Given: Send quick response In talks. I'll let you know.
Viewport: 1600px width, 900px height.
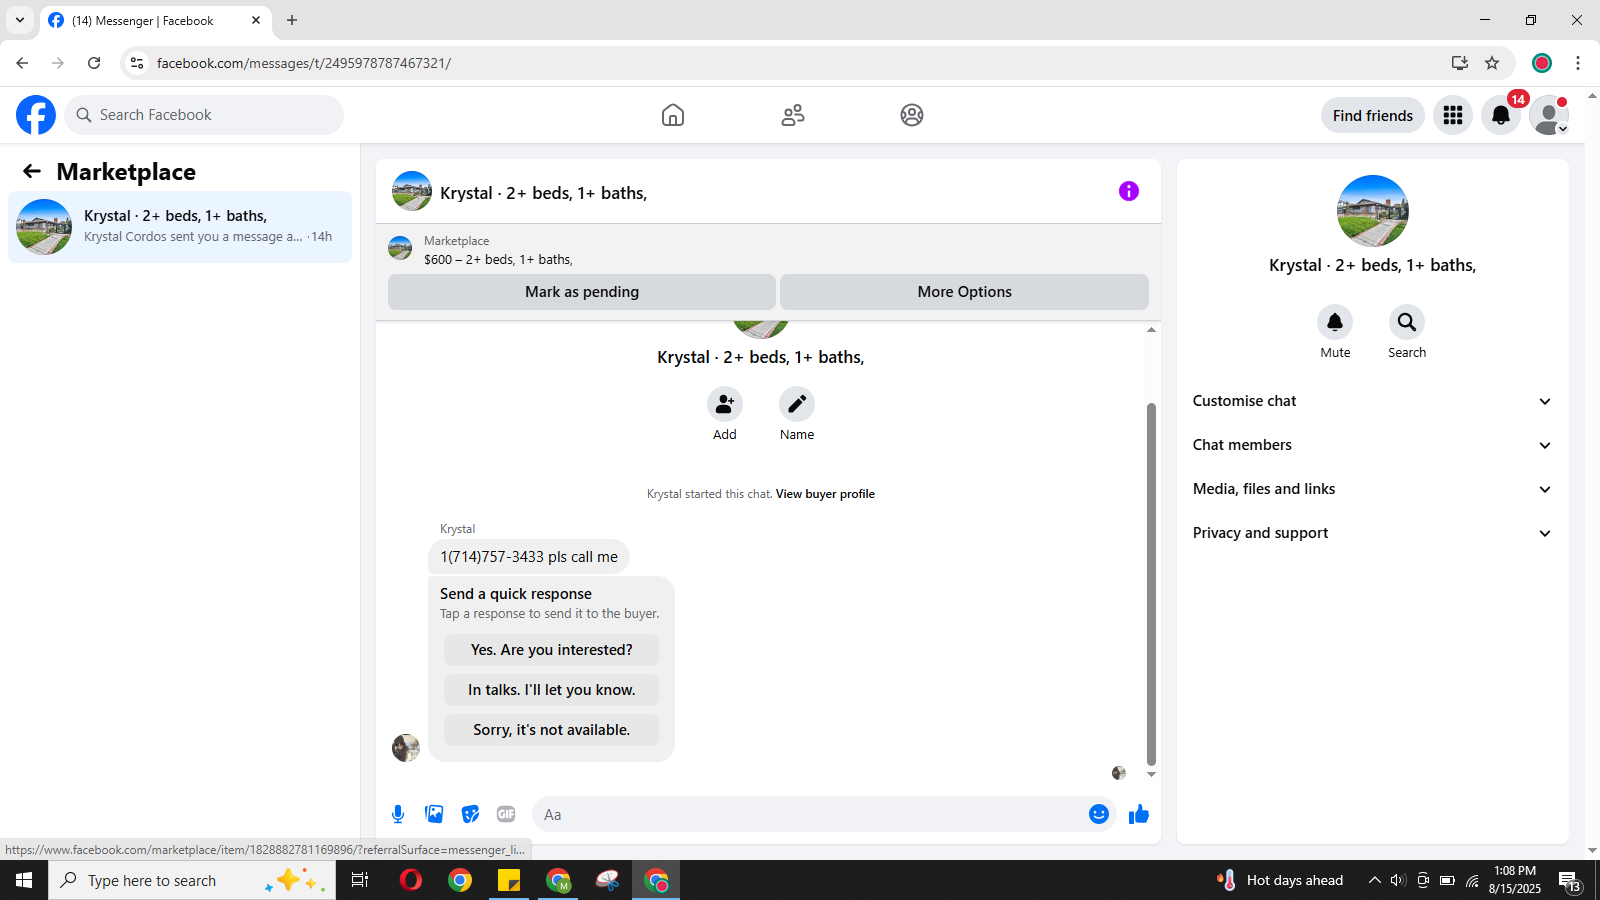Looking at the screenshot, I should coord(552,690).
